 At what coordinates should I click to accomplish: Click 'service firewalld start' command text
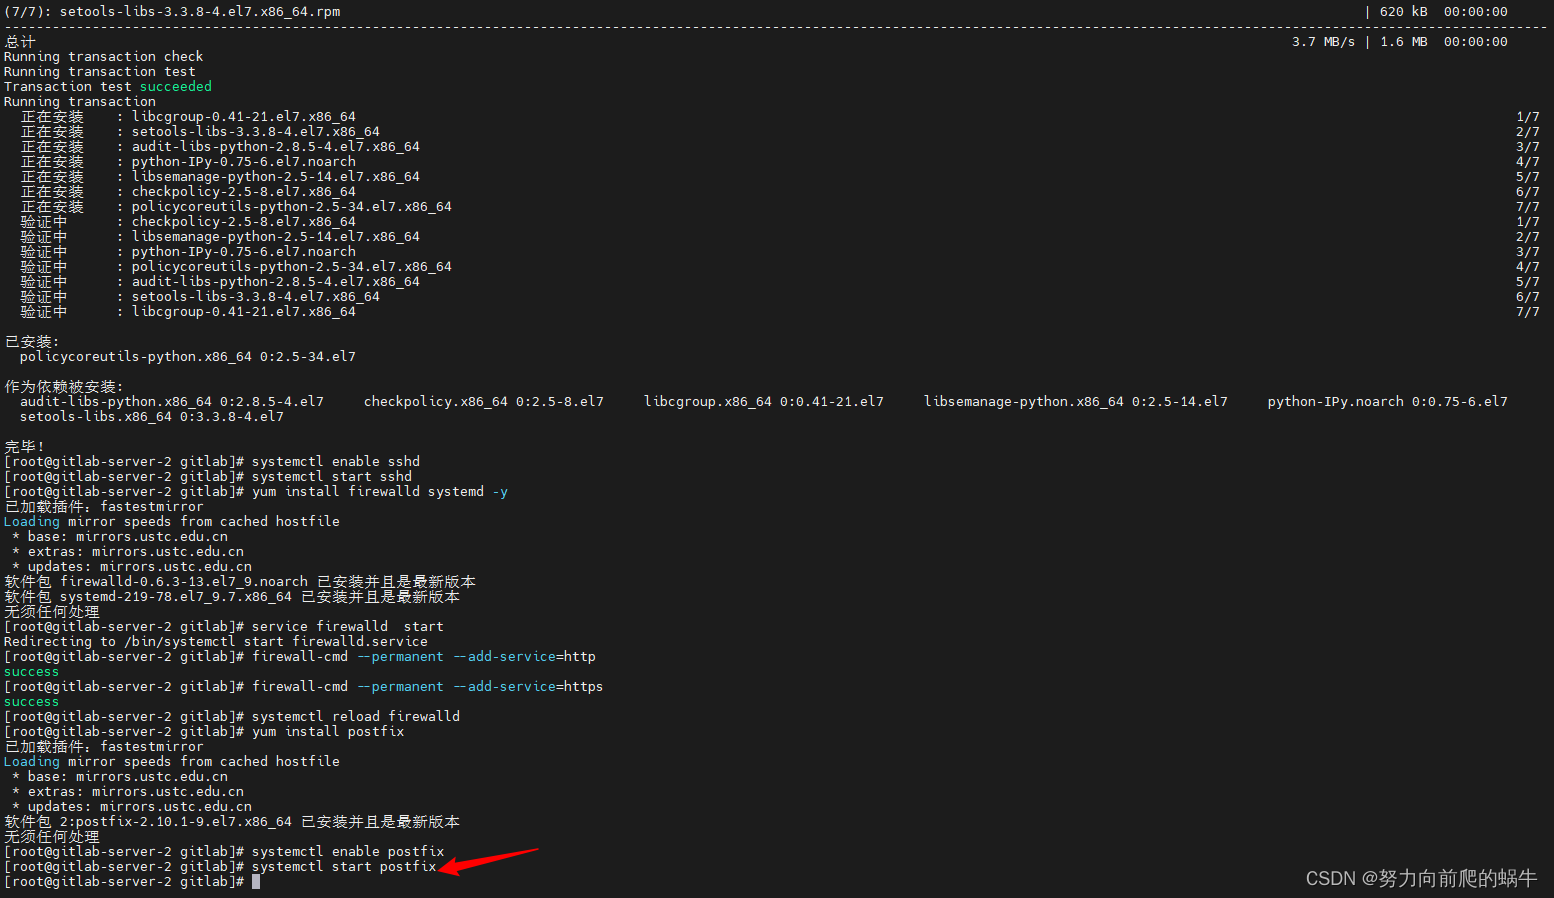pyautogui.click(x=348, y=627)
